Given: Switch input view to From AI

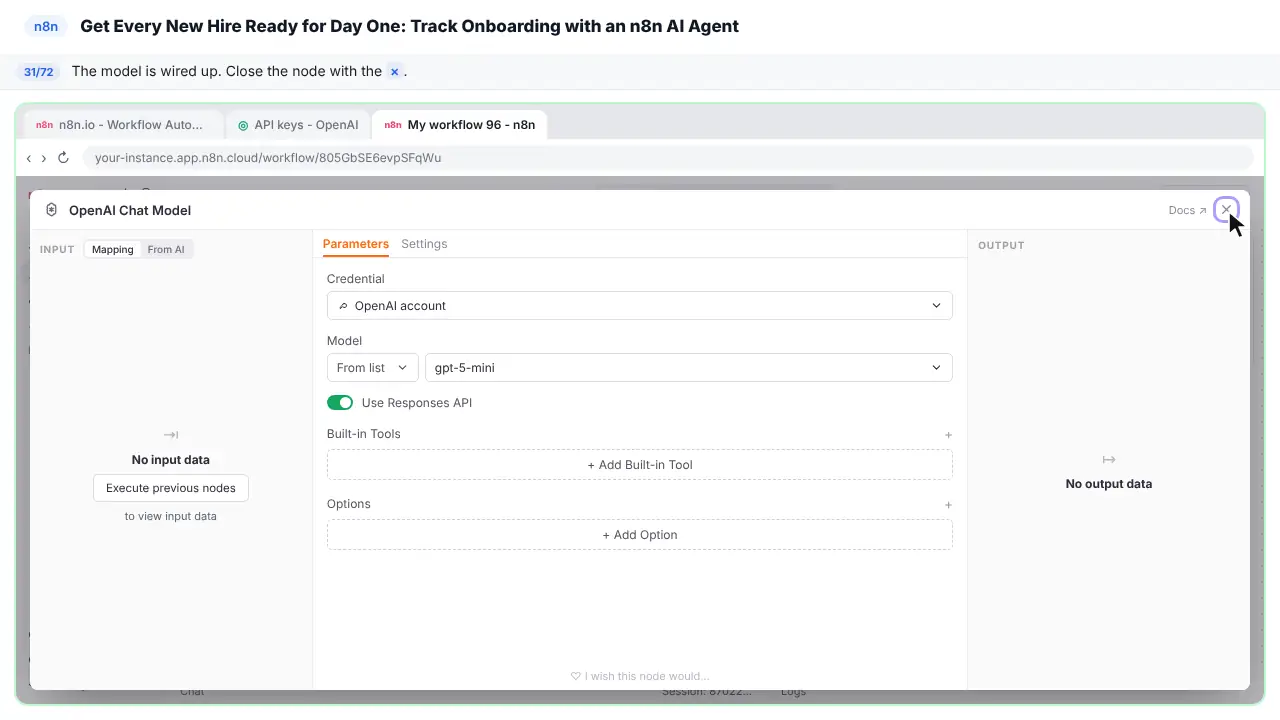Looking at the screenshot, I should pyautogui.click(x=166, y=250).
